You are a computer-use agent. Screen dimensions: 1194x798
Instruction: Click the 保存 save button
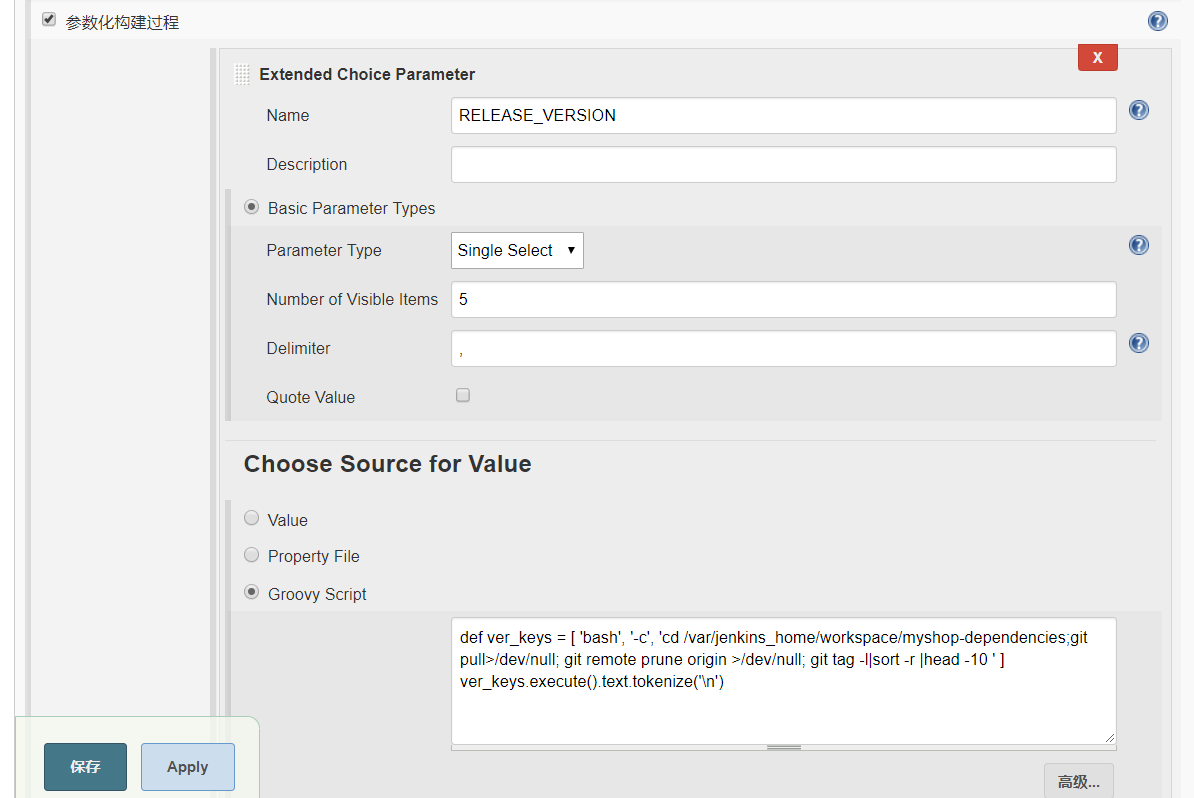click(85, 767)
